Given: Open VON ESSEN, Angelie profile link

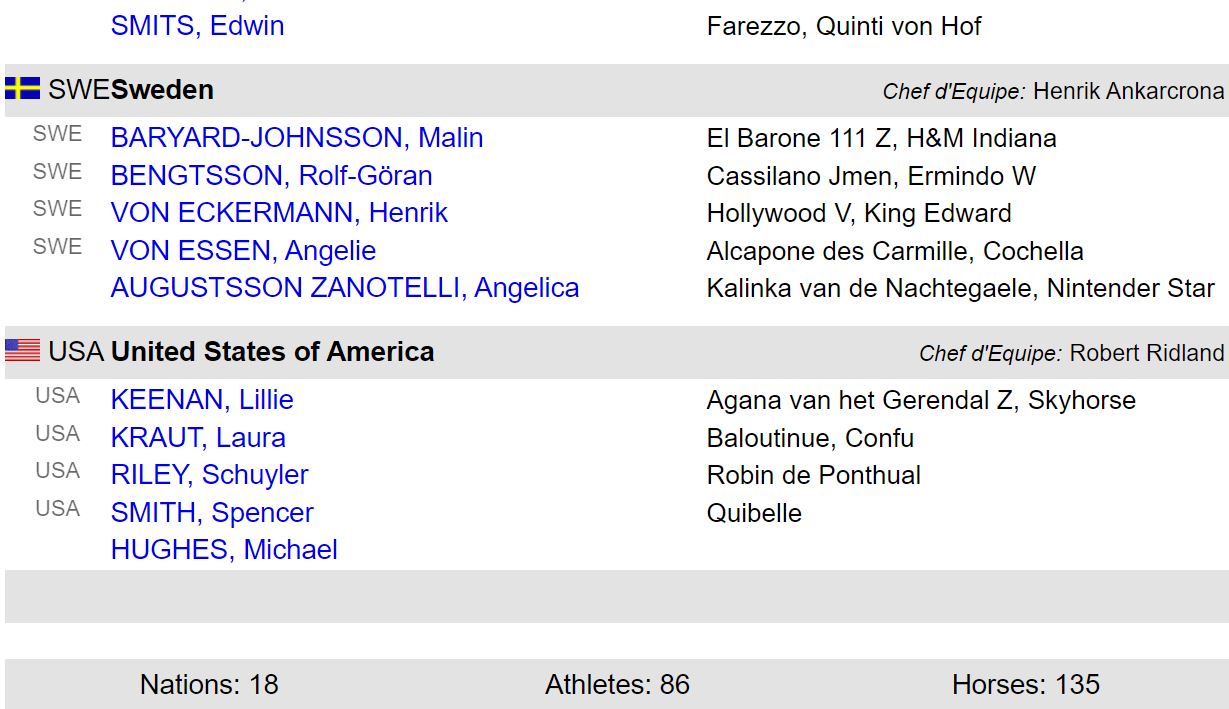Looking at the screenshot, I should pos(243,251).
